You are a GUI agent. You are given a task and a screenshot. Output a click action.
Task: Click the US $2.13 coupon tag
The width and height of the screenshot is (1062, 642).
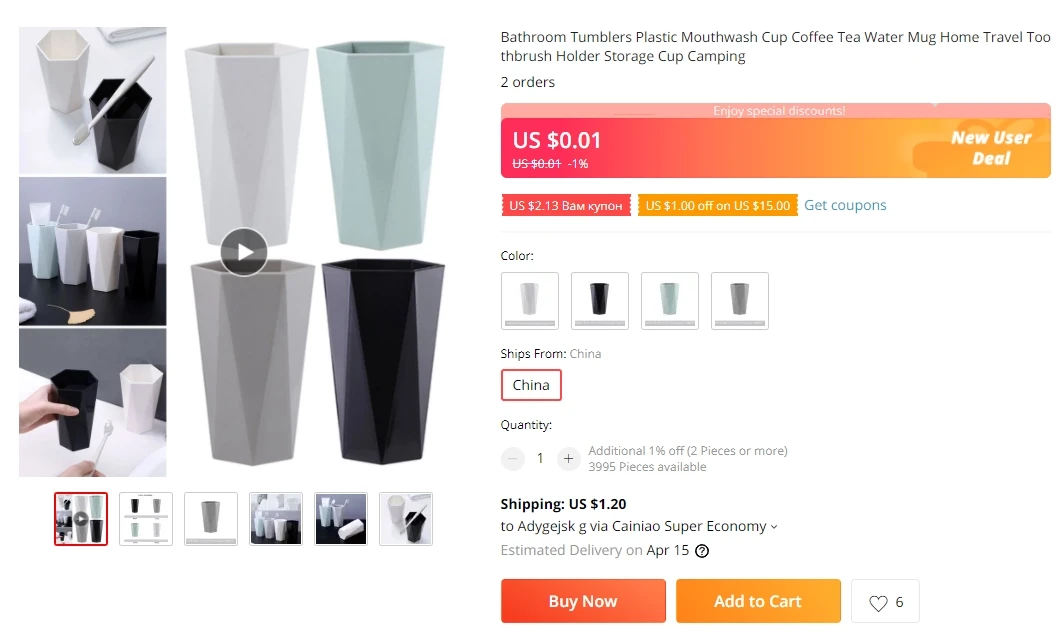tap(565, 206)
